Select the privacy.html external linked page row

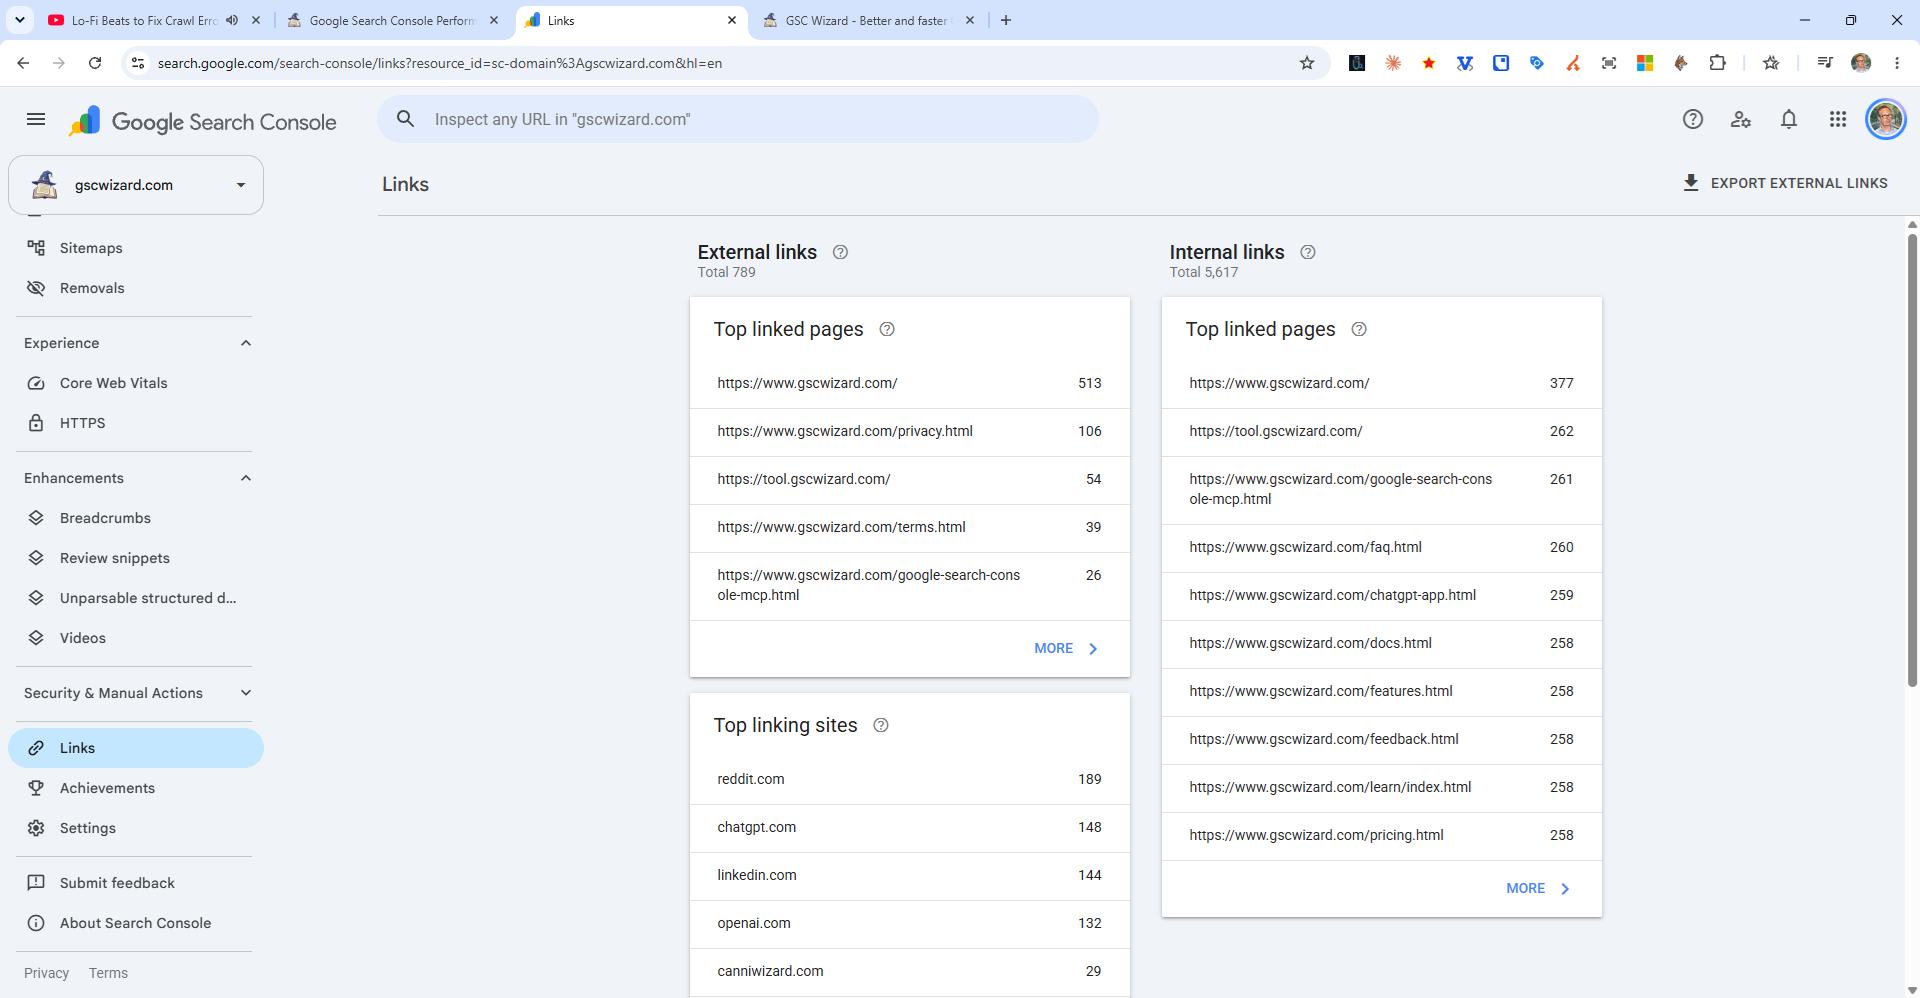(909, 432)
